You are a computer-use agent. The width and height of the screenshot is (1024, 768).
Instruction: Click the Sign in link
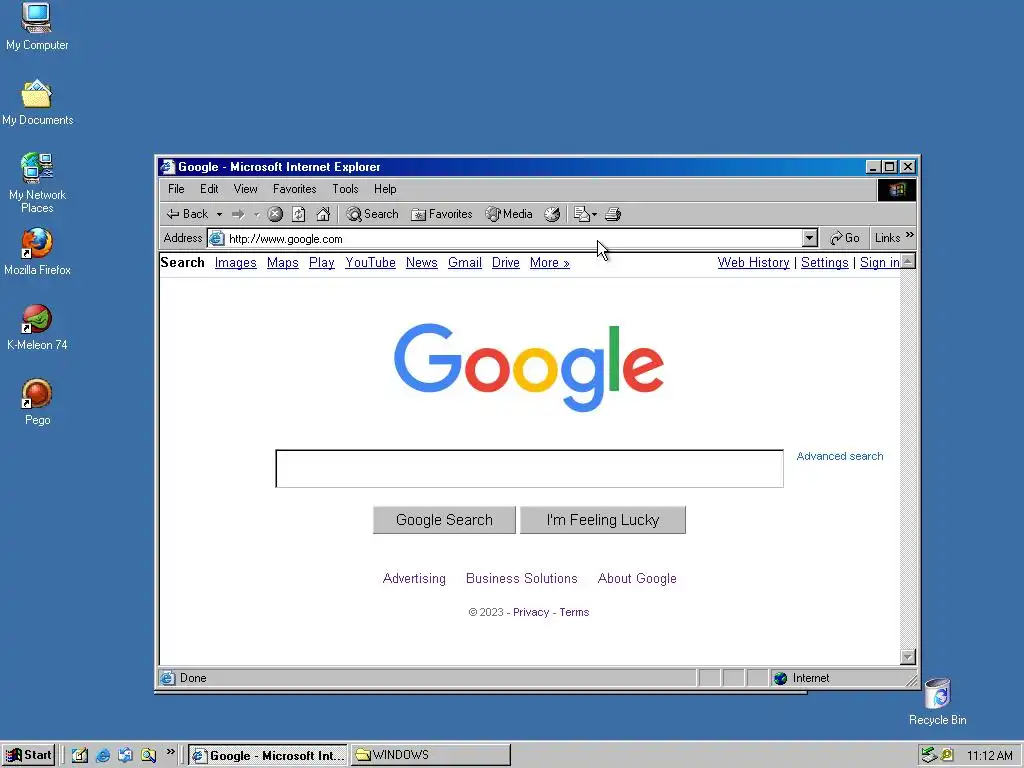coord(880,263)
